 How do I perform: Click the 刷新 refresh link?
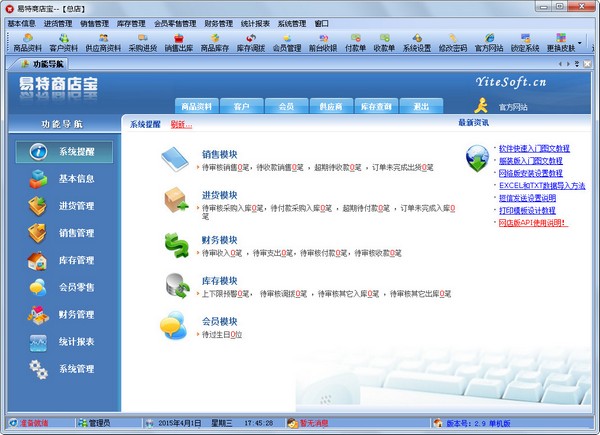click(181, 124)
